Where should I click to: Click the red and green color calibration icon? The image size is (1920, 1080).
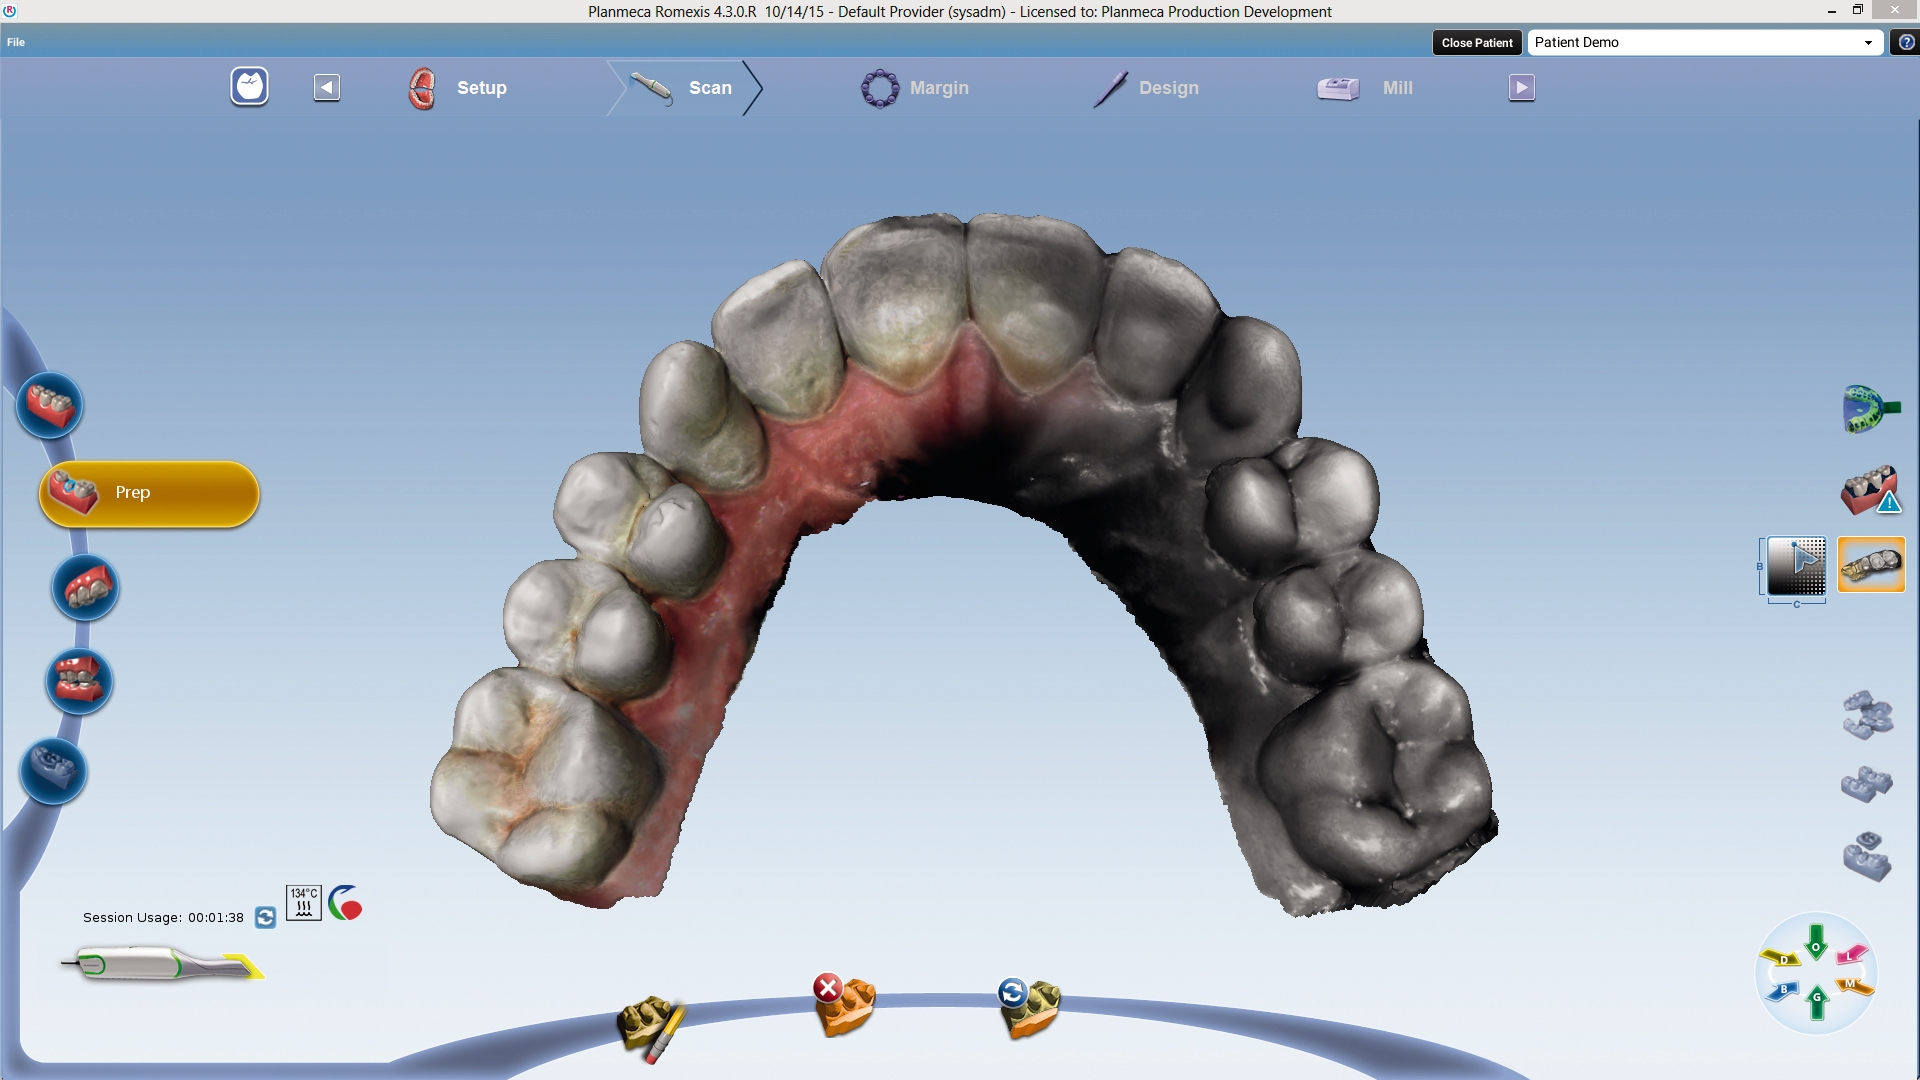point(345,903)
